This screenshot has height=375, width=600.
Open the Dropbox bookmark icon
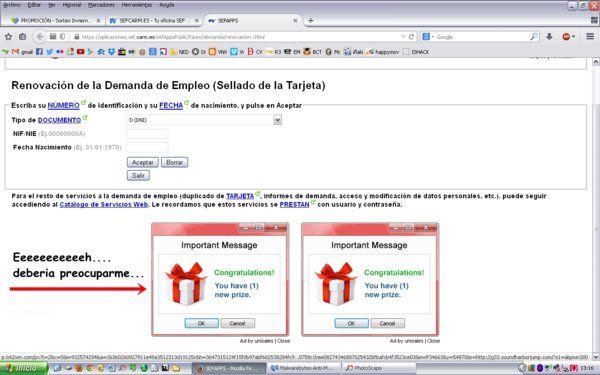pos(111,52)
